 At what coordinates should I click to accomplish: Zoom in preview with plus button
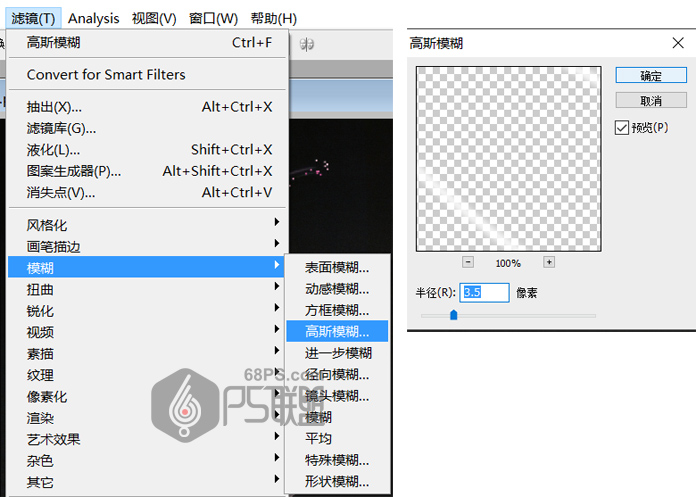pyautogui.click(x=549, y=262)
